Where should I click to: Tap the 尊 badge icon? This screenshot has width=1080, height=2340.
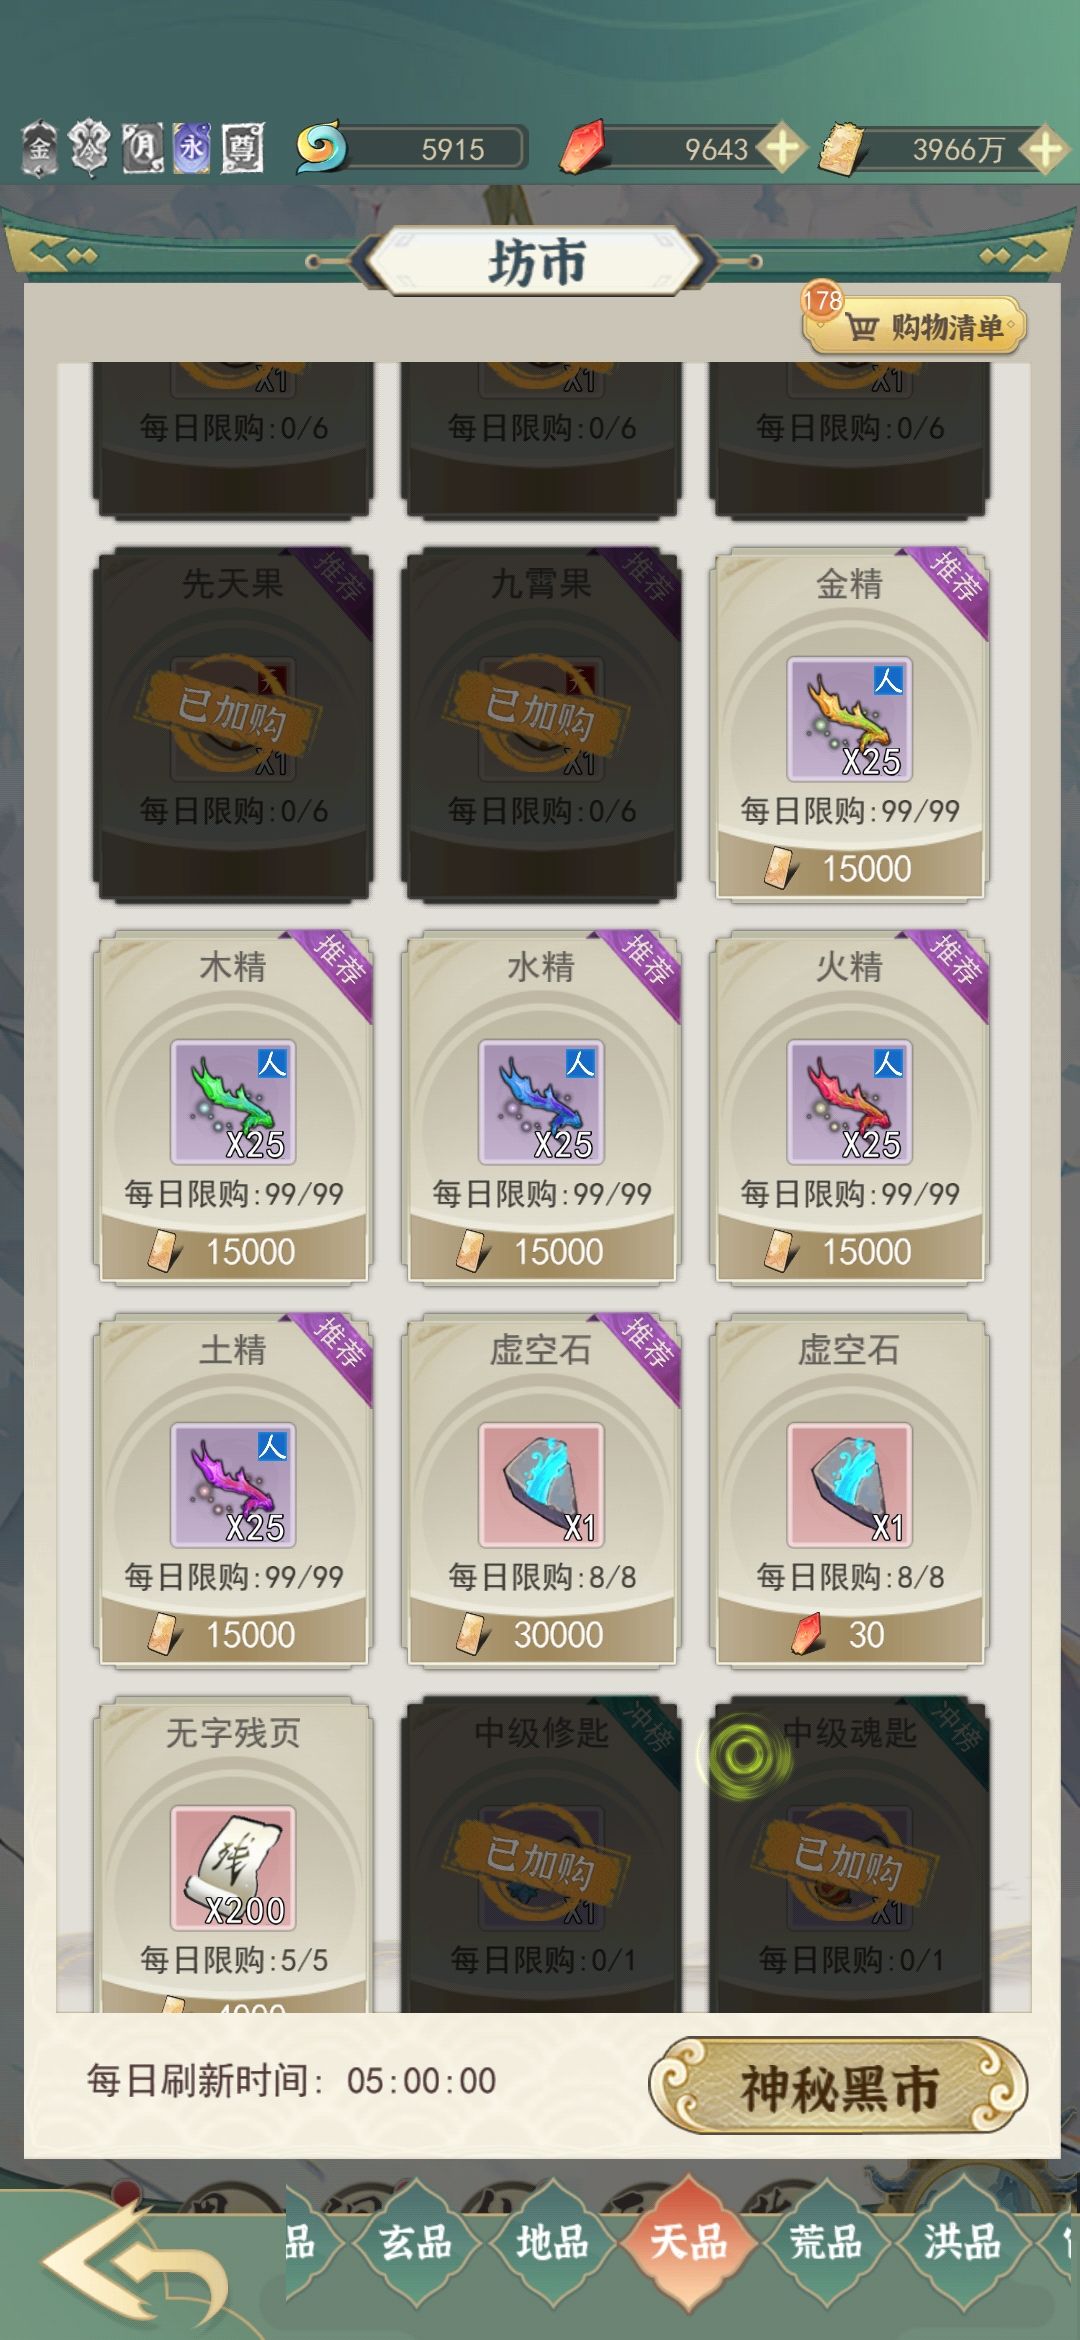242,148
